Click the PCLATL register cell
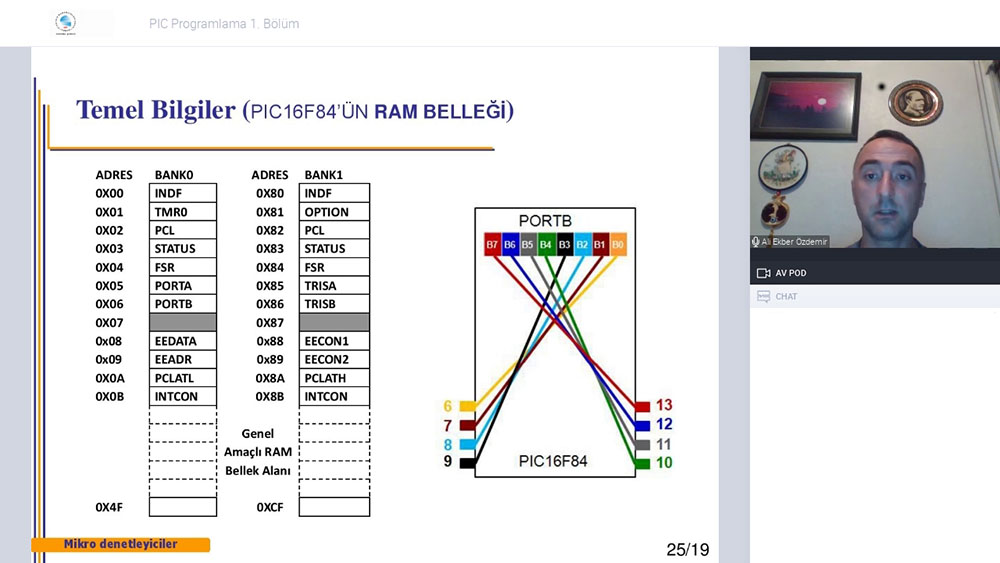1000x563 pixels. point(183,378)
